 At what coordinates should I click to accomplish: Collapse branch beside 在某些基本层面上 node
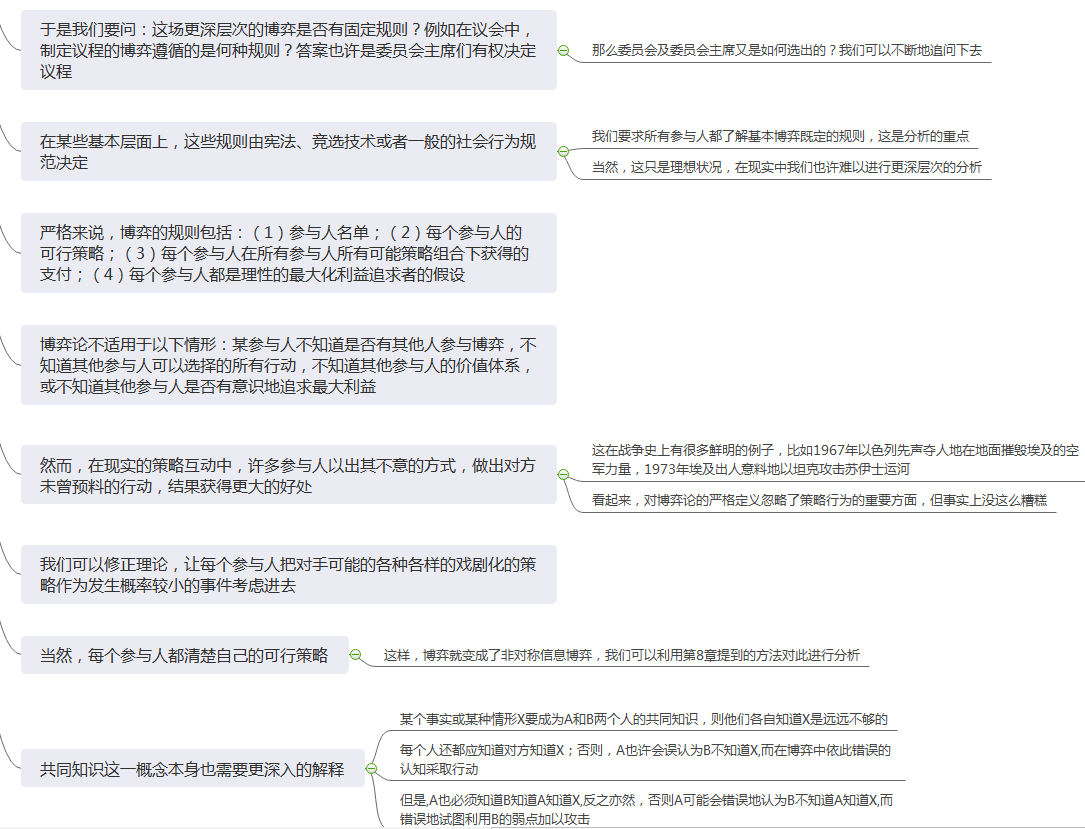(x=563, y=152)
